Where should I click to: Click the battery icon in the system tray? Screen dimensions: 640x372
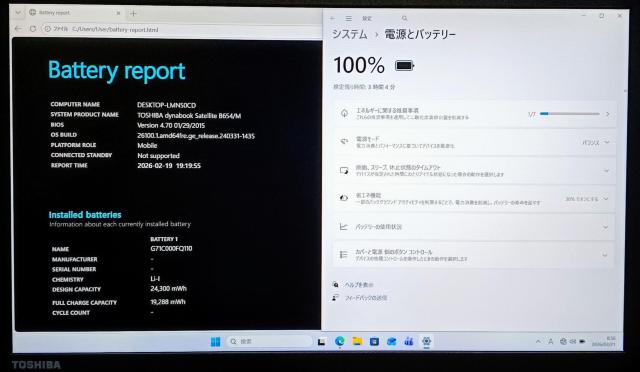point(582,341)
